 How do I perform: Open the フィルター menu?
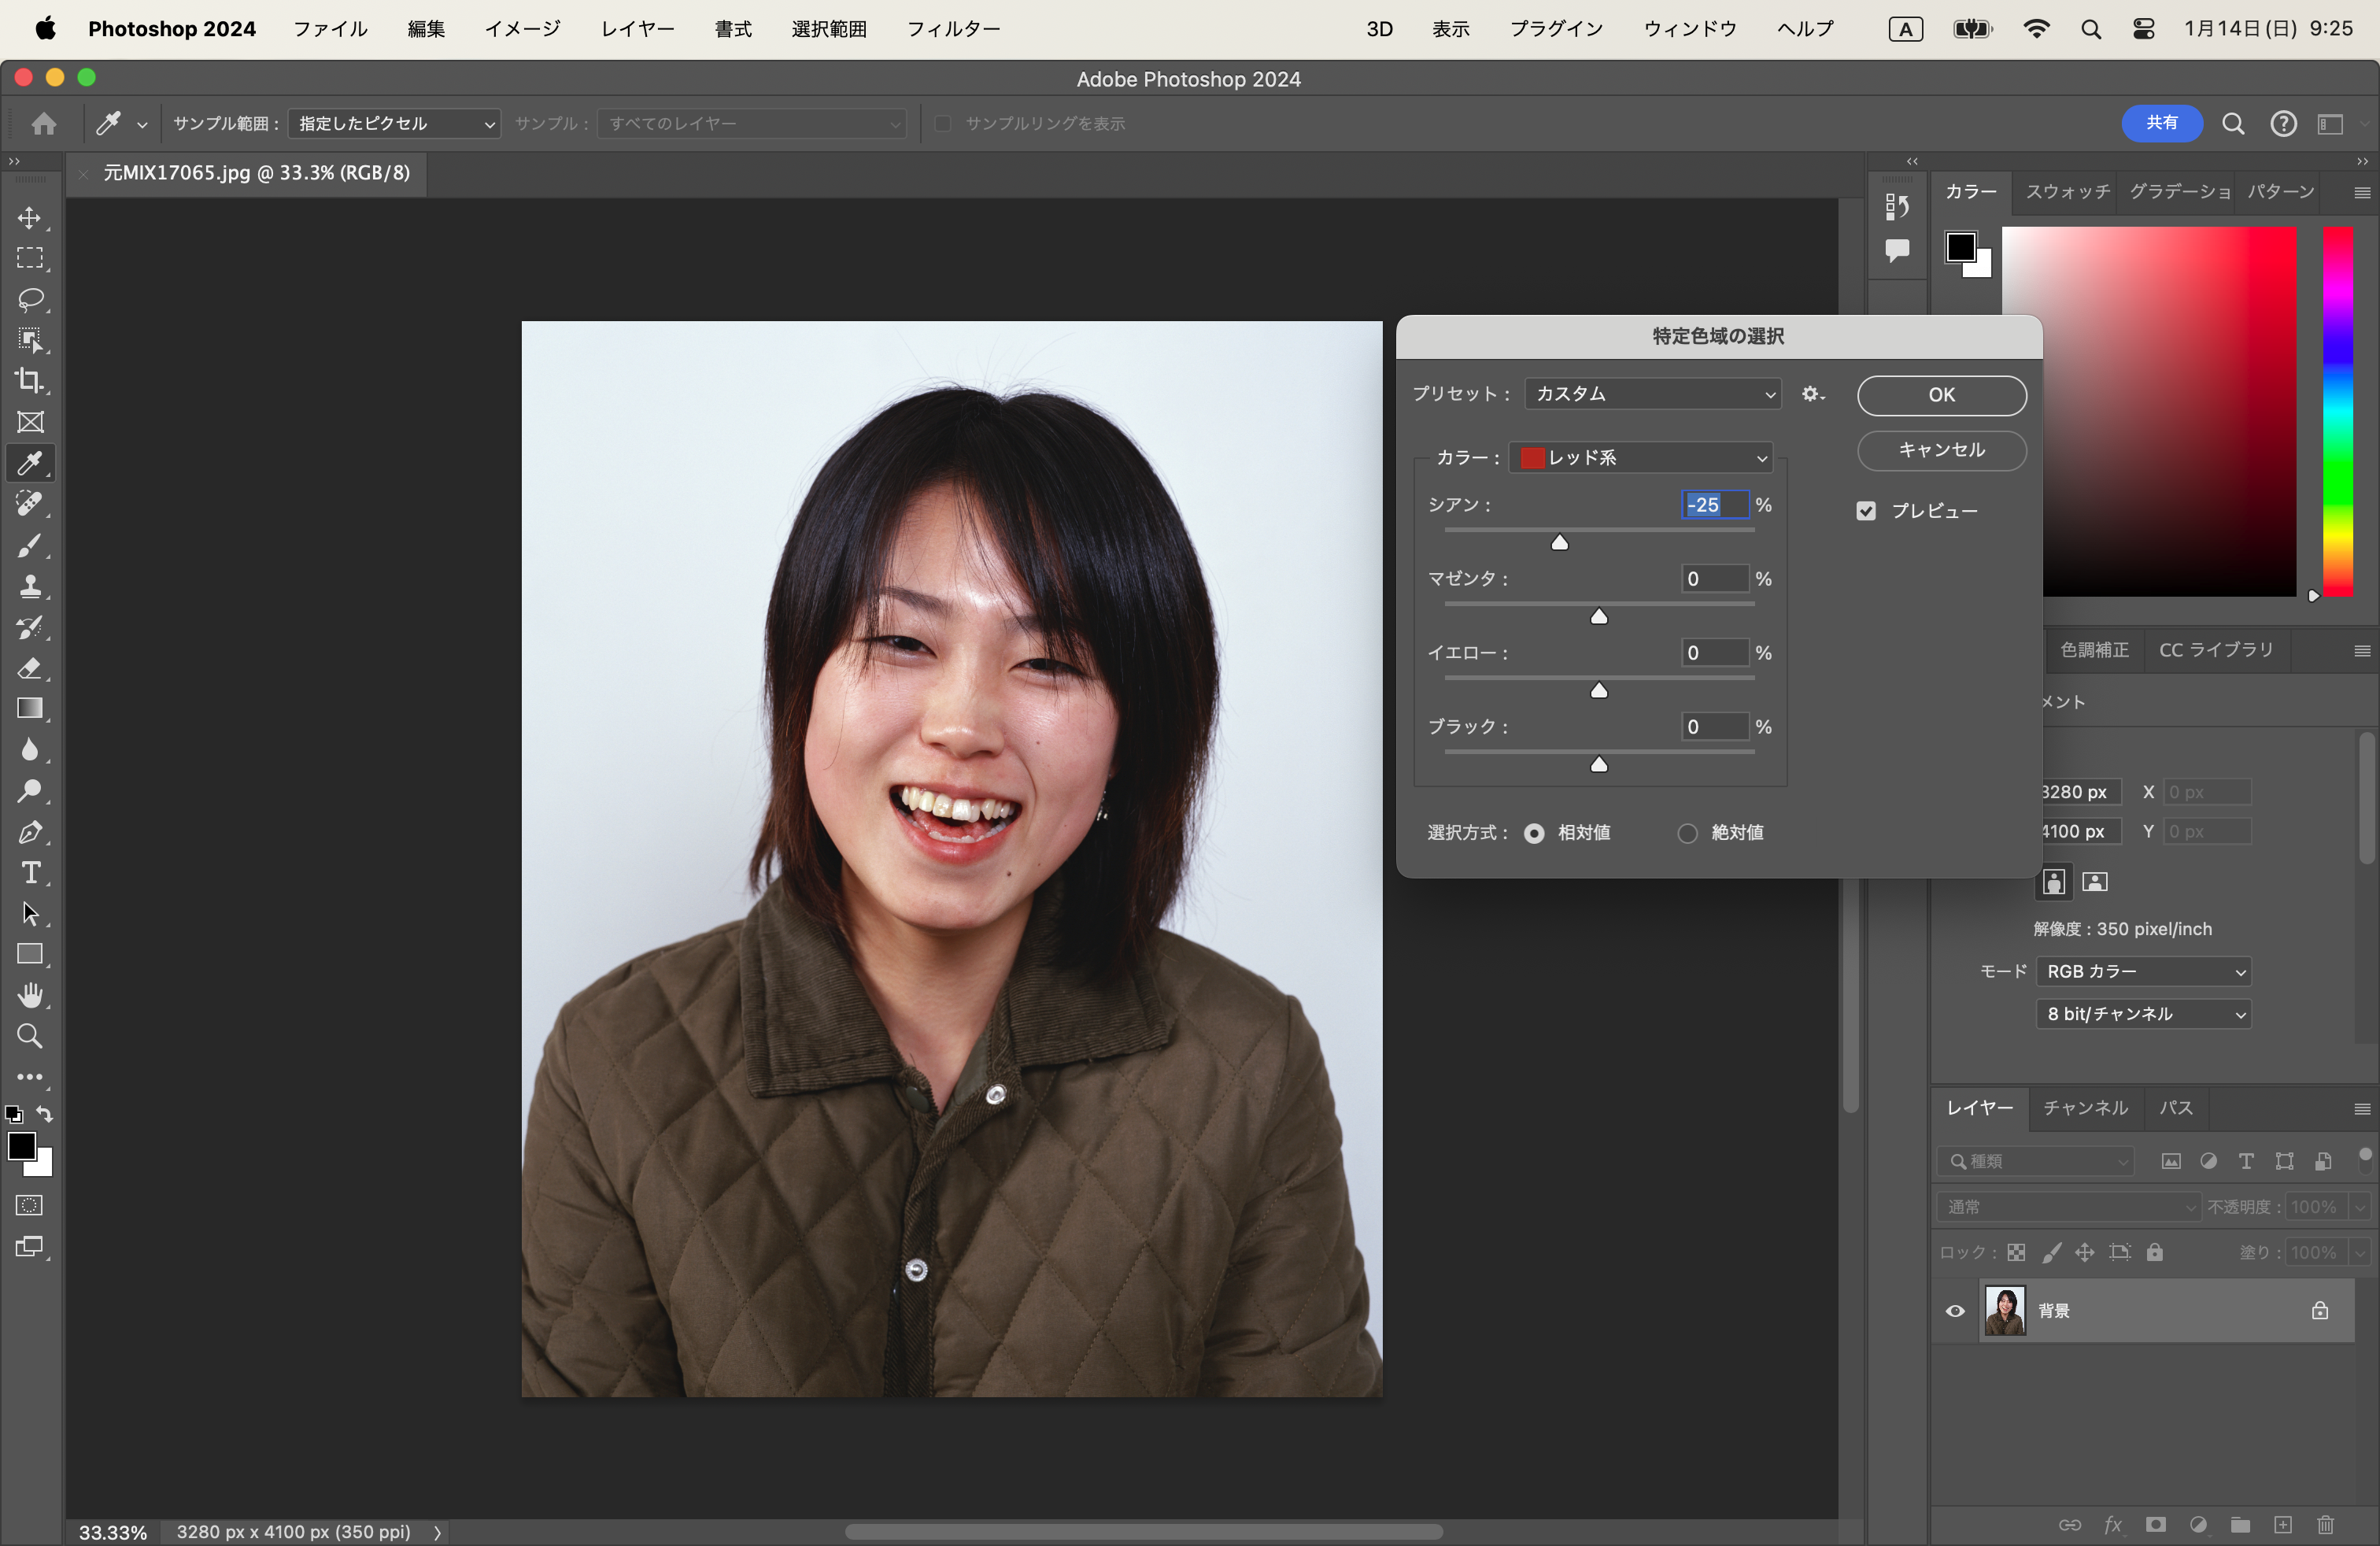coord(953,29)
